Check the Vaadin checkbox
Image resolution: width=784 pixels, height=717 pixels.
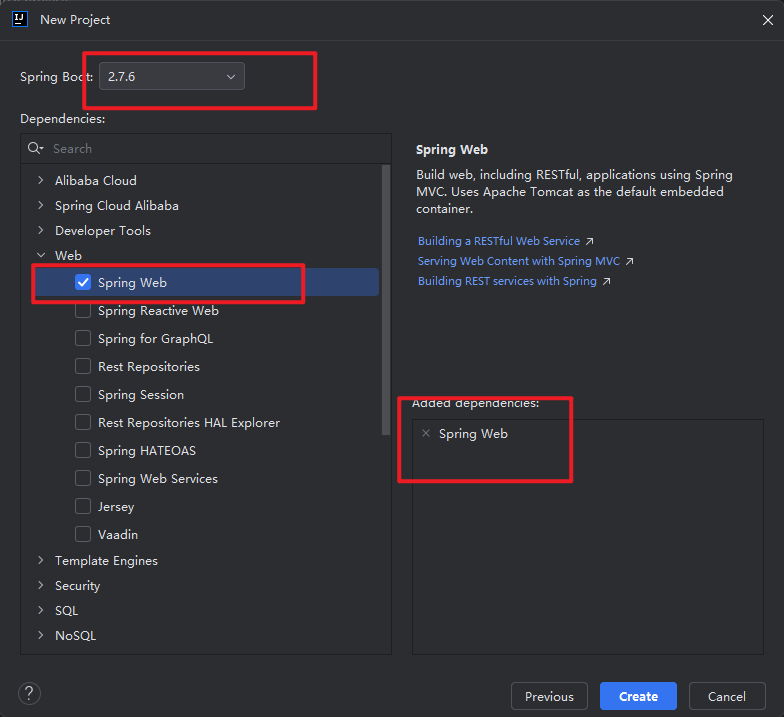point(83,534)
